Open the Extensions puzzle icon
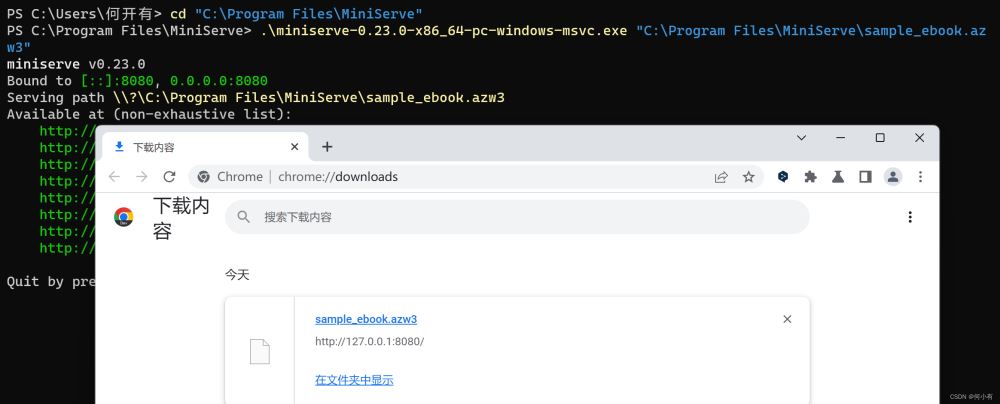Image resolution: width=1000 pixels, height=404 pixels. tap(811, 177)
